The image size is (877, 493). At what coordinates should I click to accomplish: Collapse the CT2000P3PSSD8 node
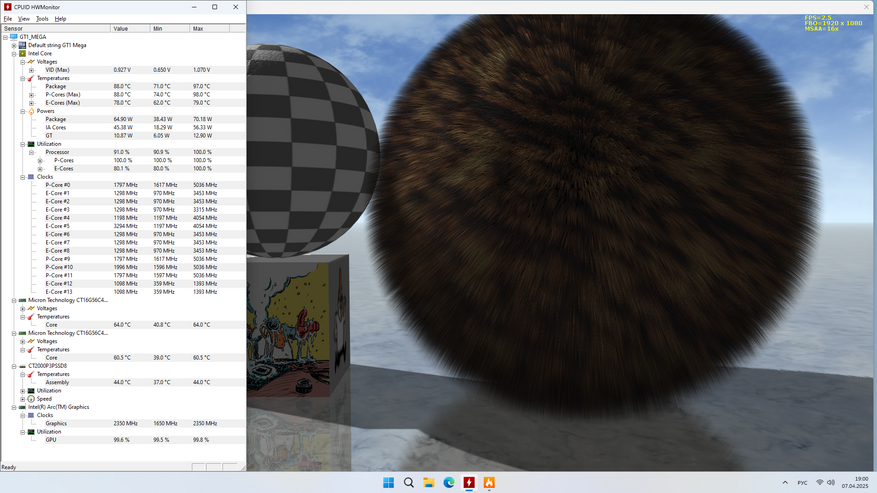(x=14, y=366)
